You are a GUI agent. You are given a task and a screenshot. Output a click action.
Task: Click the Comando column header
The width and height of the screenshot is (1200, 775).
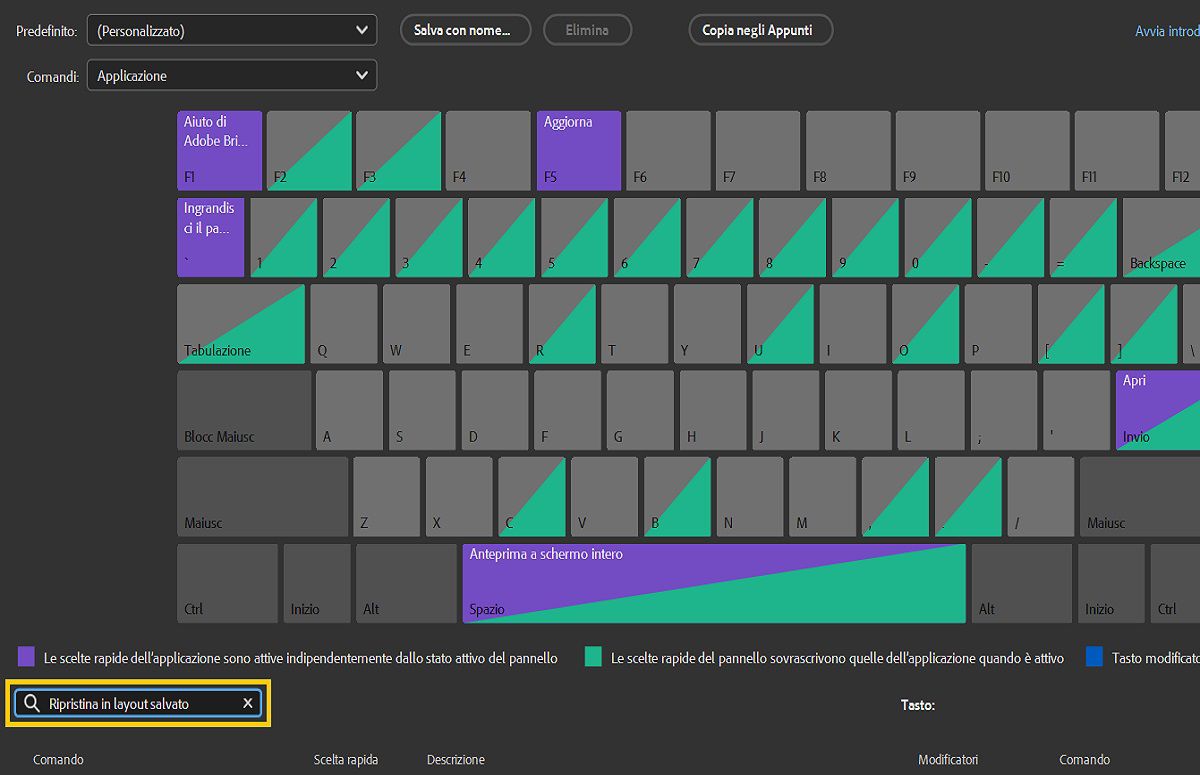click(x=58, y=759)
